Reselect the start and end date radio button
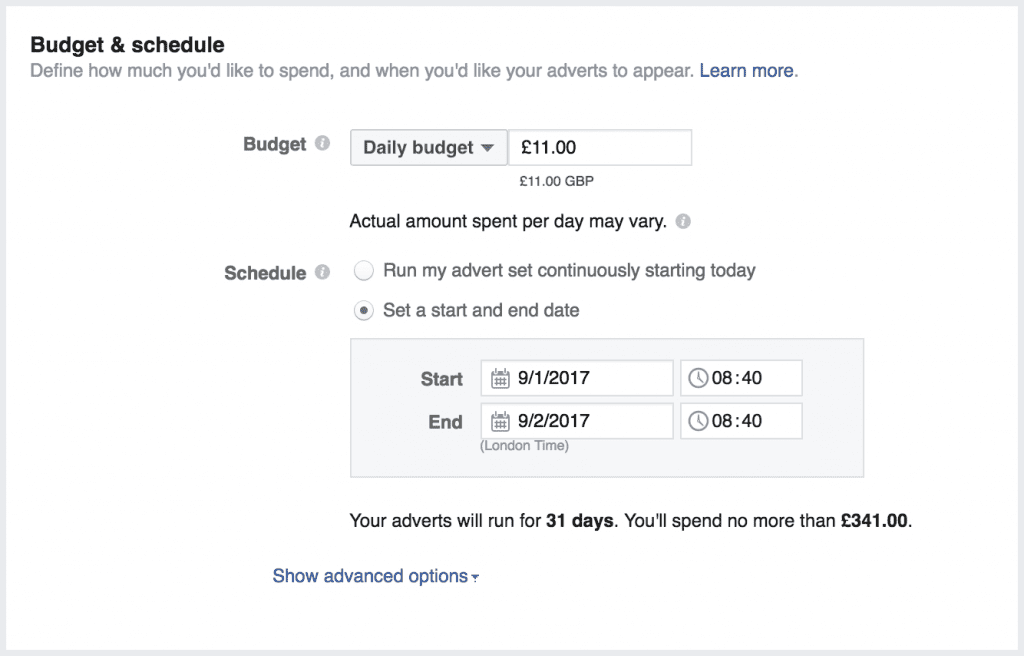Screen dimensions: 1024x656 click(x=363, y=310)
